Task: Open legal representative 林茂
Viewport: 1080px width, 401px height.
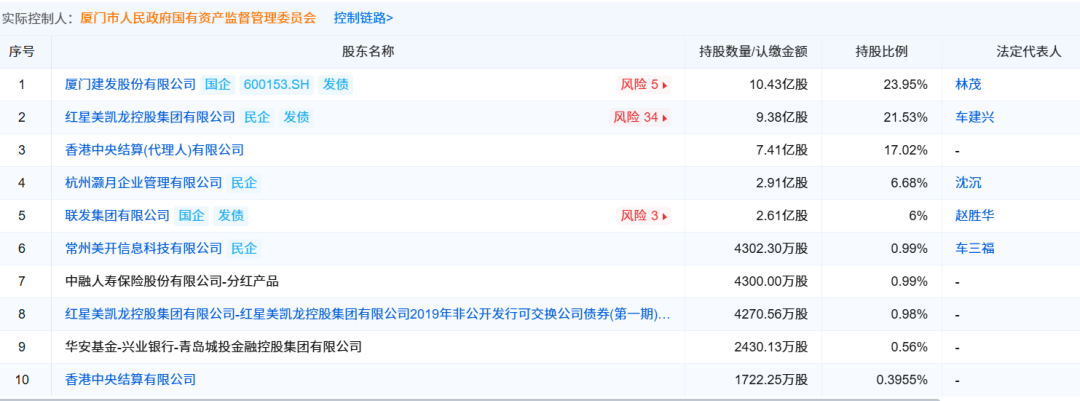Action: pos(968,85)
